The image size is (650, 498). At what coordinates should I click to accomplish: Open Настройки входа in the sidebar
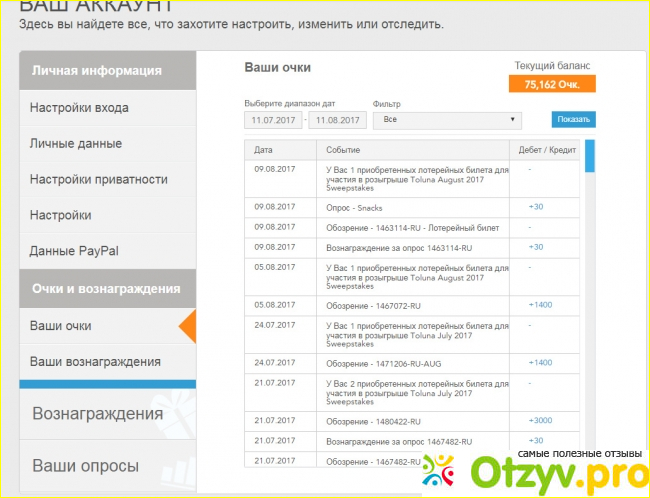(79, 107)
